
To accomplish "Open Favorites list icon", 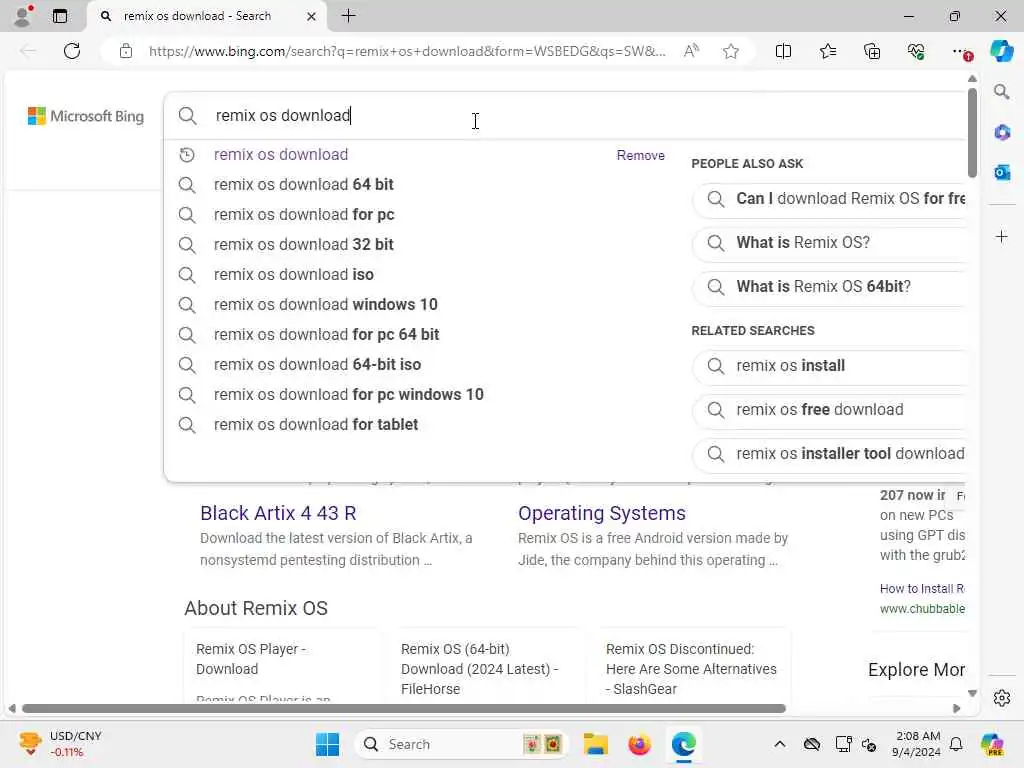I will click(x=827, y=51).
